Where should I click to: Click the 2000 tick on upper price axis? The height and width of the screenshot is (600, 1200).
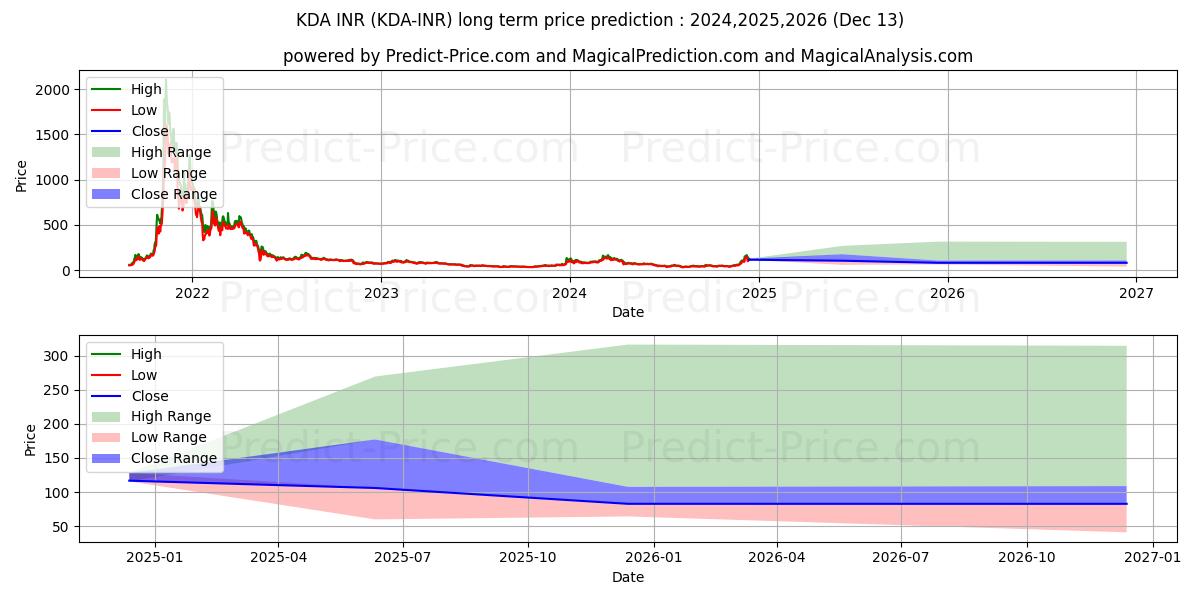tap(52, 90)
